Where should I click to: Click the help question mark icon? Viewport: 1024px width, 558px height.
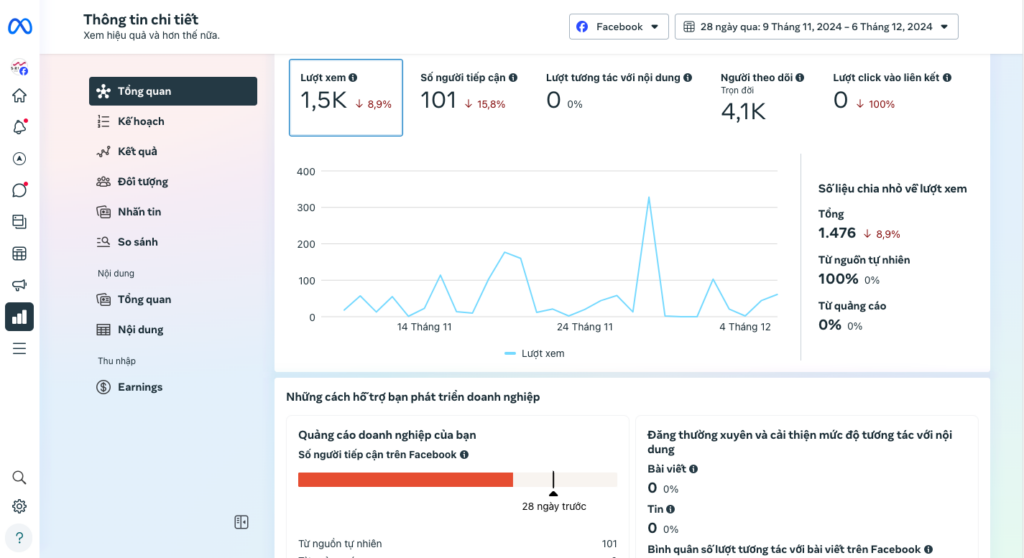(20, 538)
